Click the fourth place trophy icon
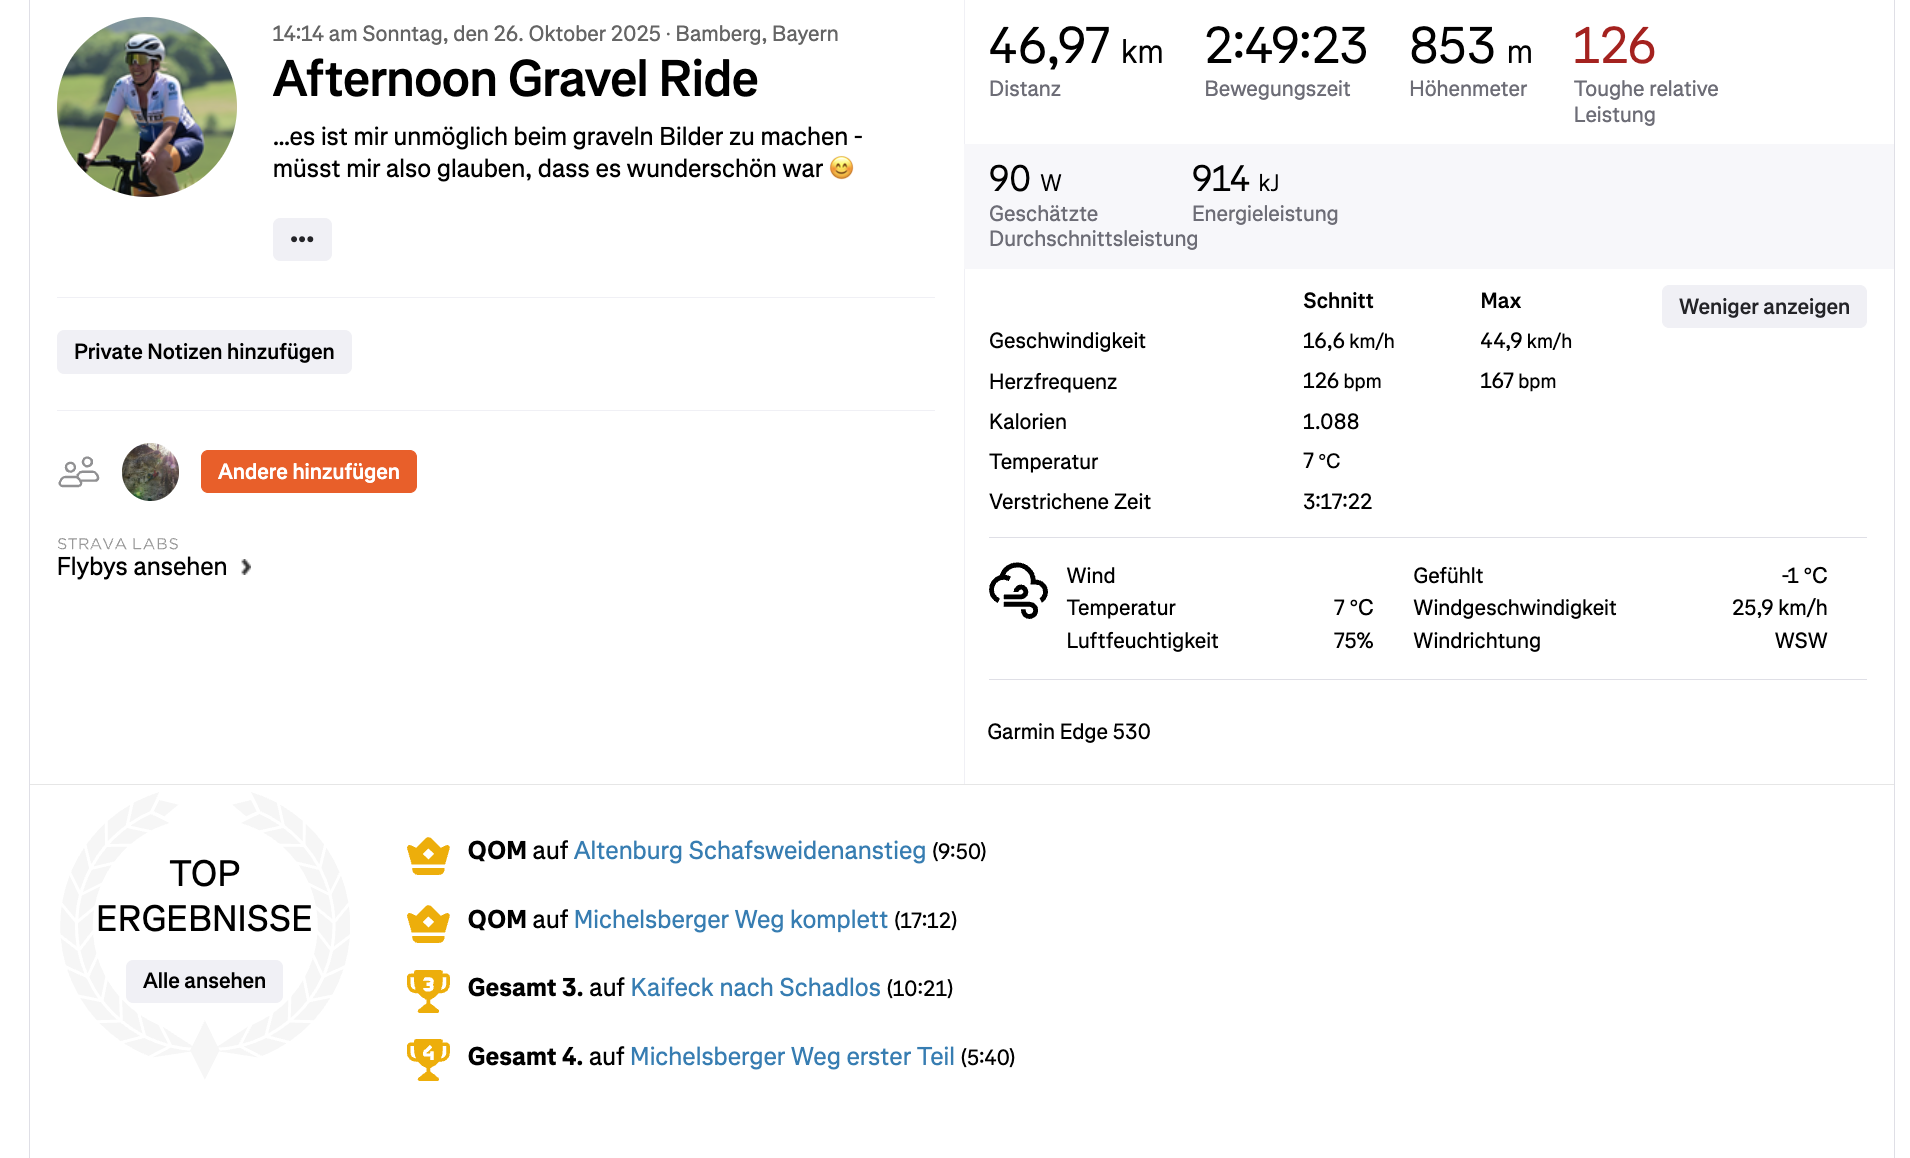 click(x=428, y=1059)
